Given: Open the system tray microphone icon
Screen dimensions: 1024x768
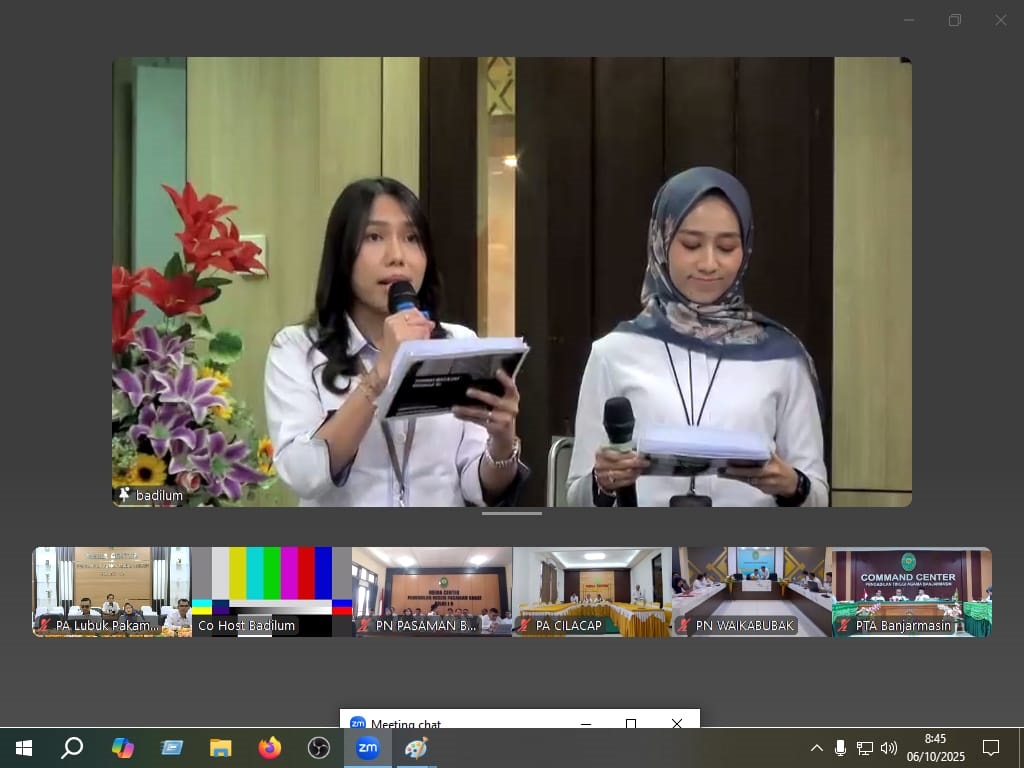Looking at the screenshot, I should tap(840, 747).
